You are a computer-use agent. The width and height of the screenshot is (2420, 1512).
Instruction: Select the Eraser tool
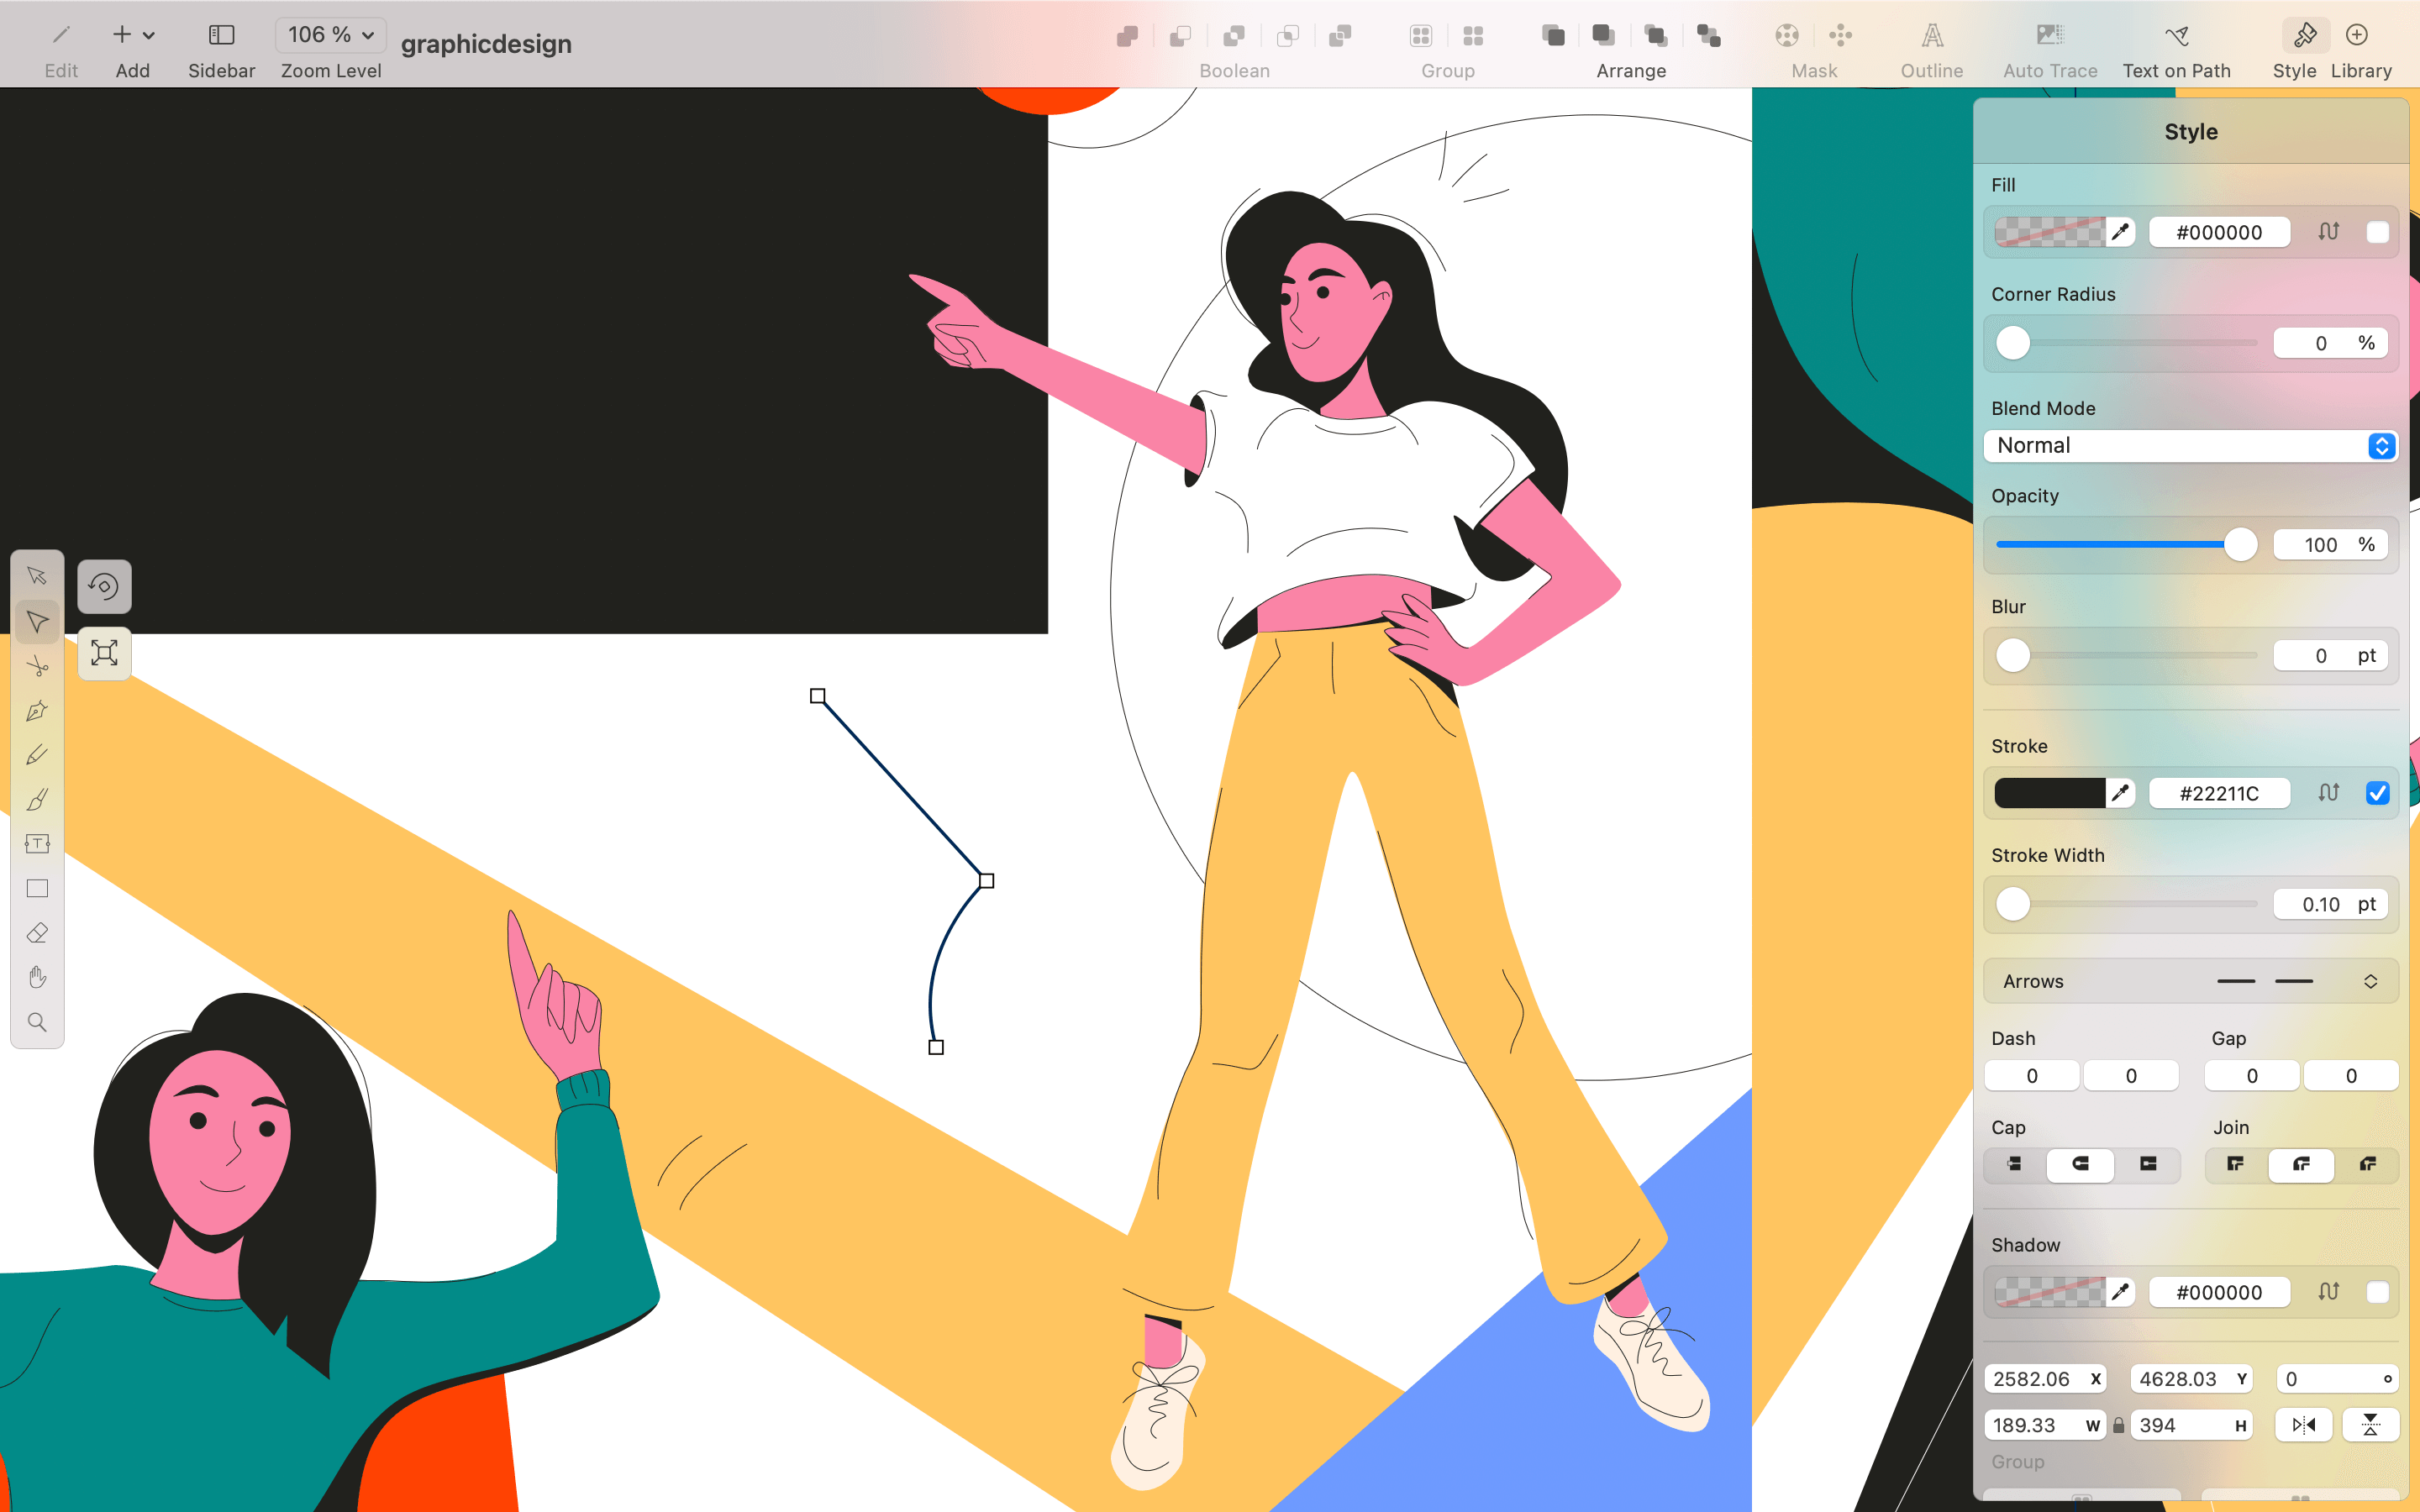[x=37, y=933]
